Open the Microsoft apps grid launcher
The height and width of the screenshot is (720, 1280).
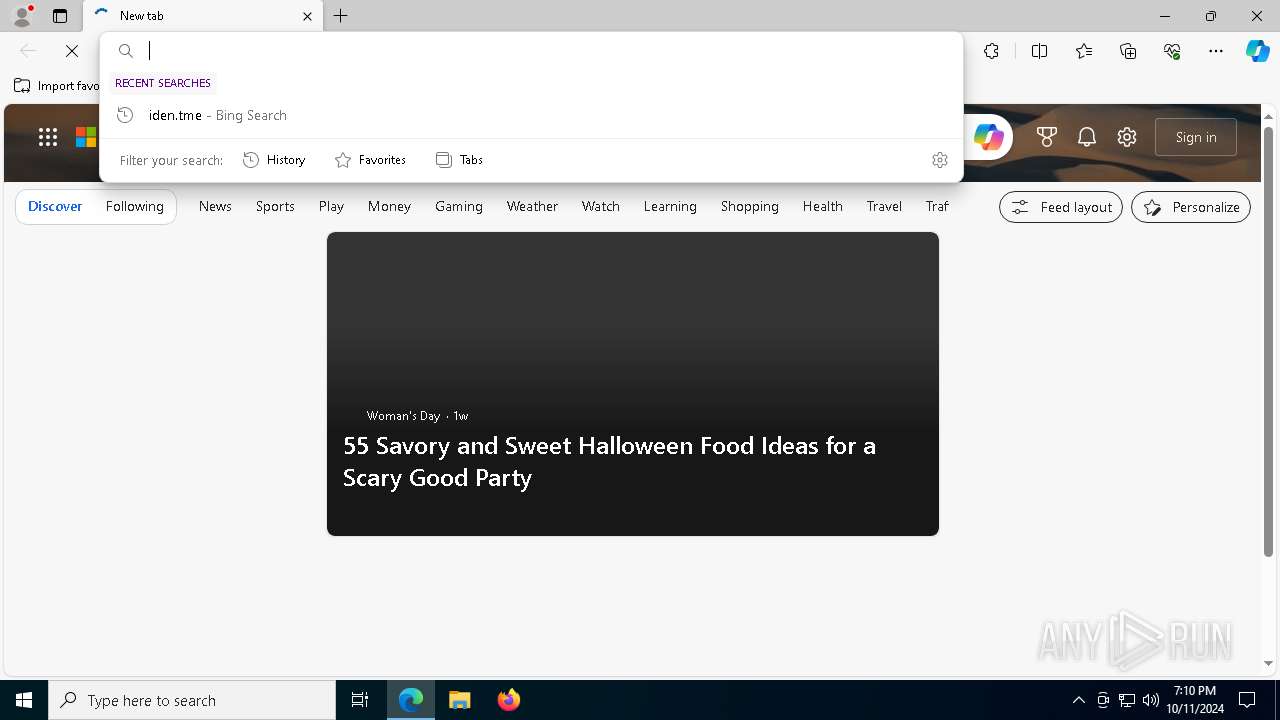(x=48, y=137)
